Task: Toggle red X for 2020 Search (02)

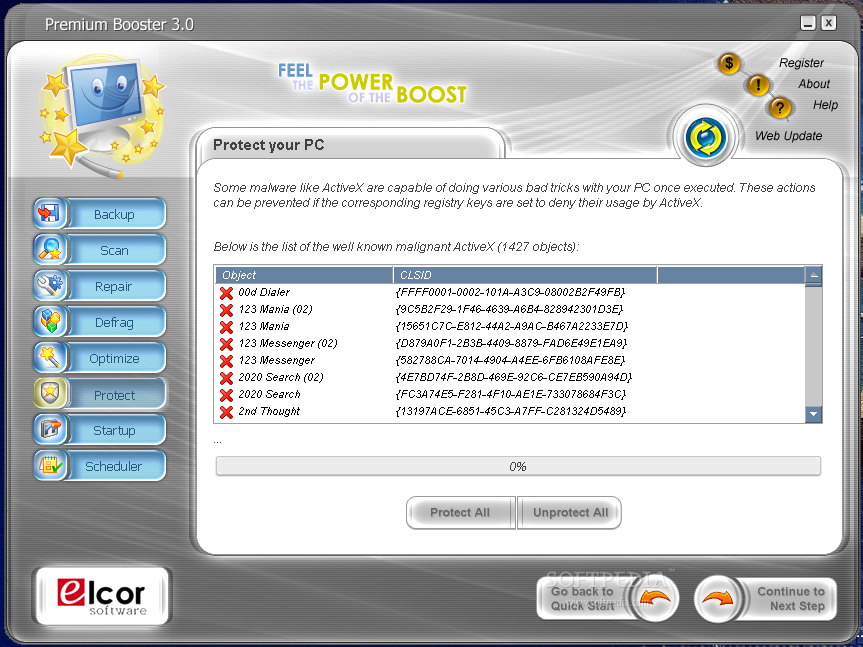Action: pos(226,378)
